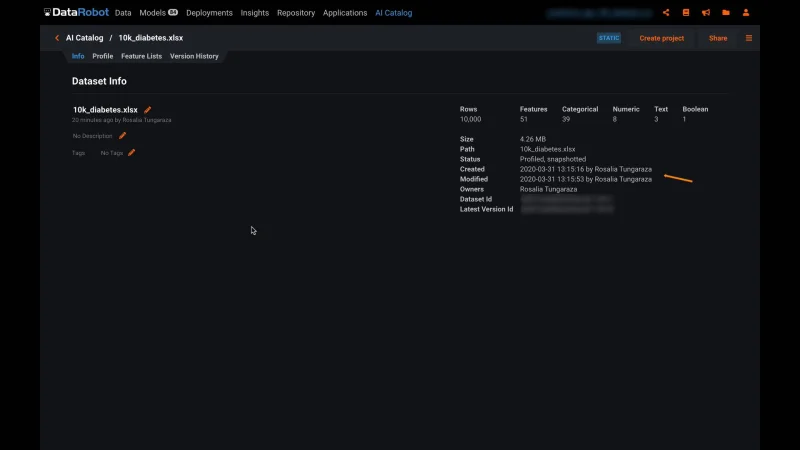Click the Numeric value 8
This screenshot has height=450, width=800.
[614, 119]
